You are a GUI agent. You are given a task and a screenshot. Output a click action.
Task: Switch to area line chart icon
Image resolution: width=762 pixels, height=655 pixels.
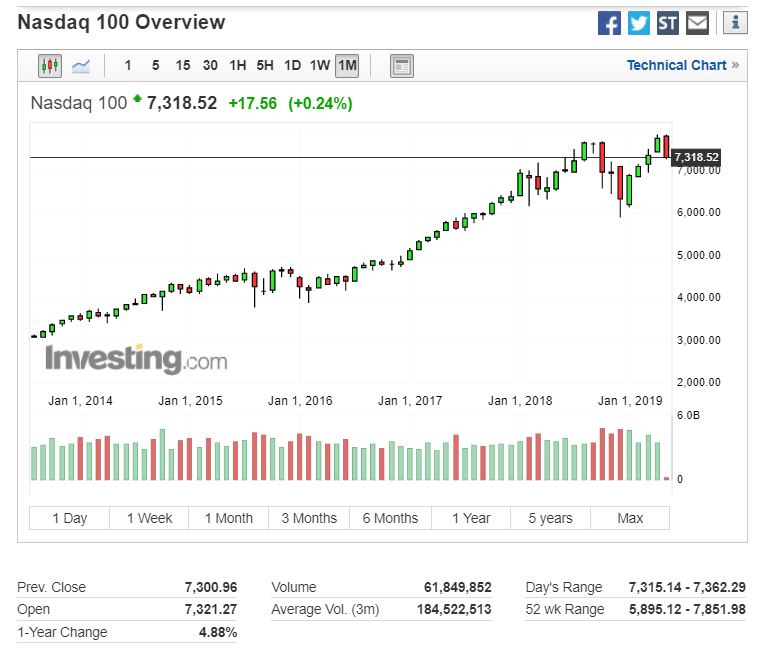81,66
